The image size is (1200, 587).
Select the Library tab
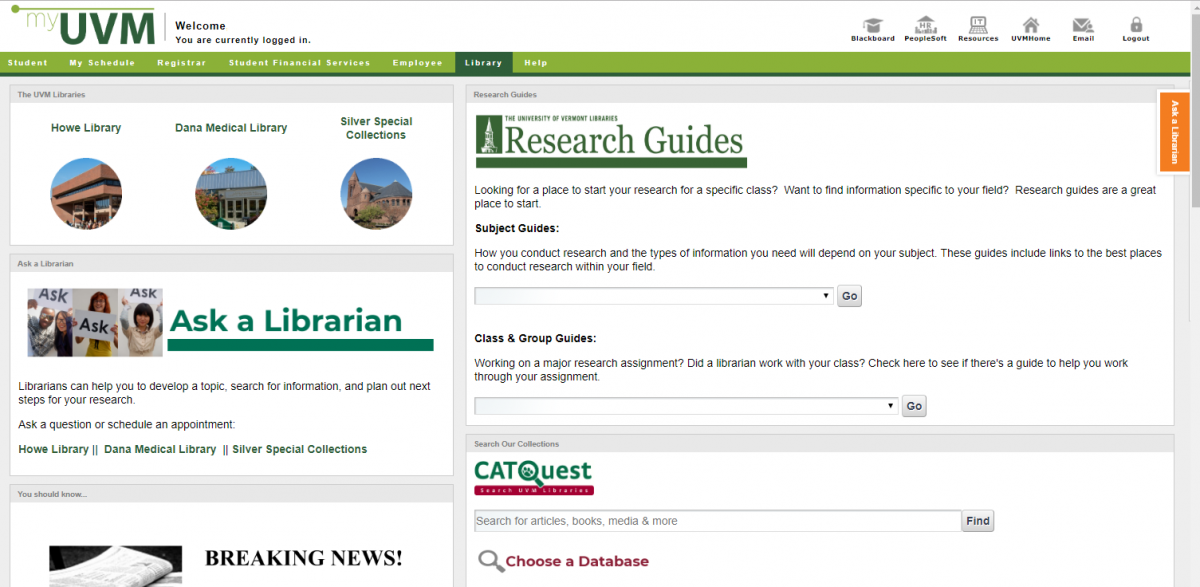click(x=483, y=63)
